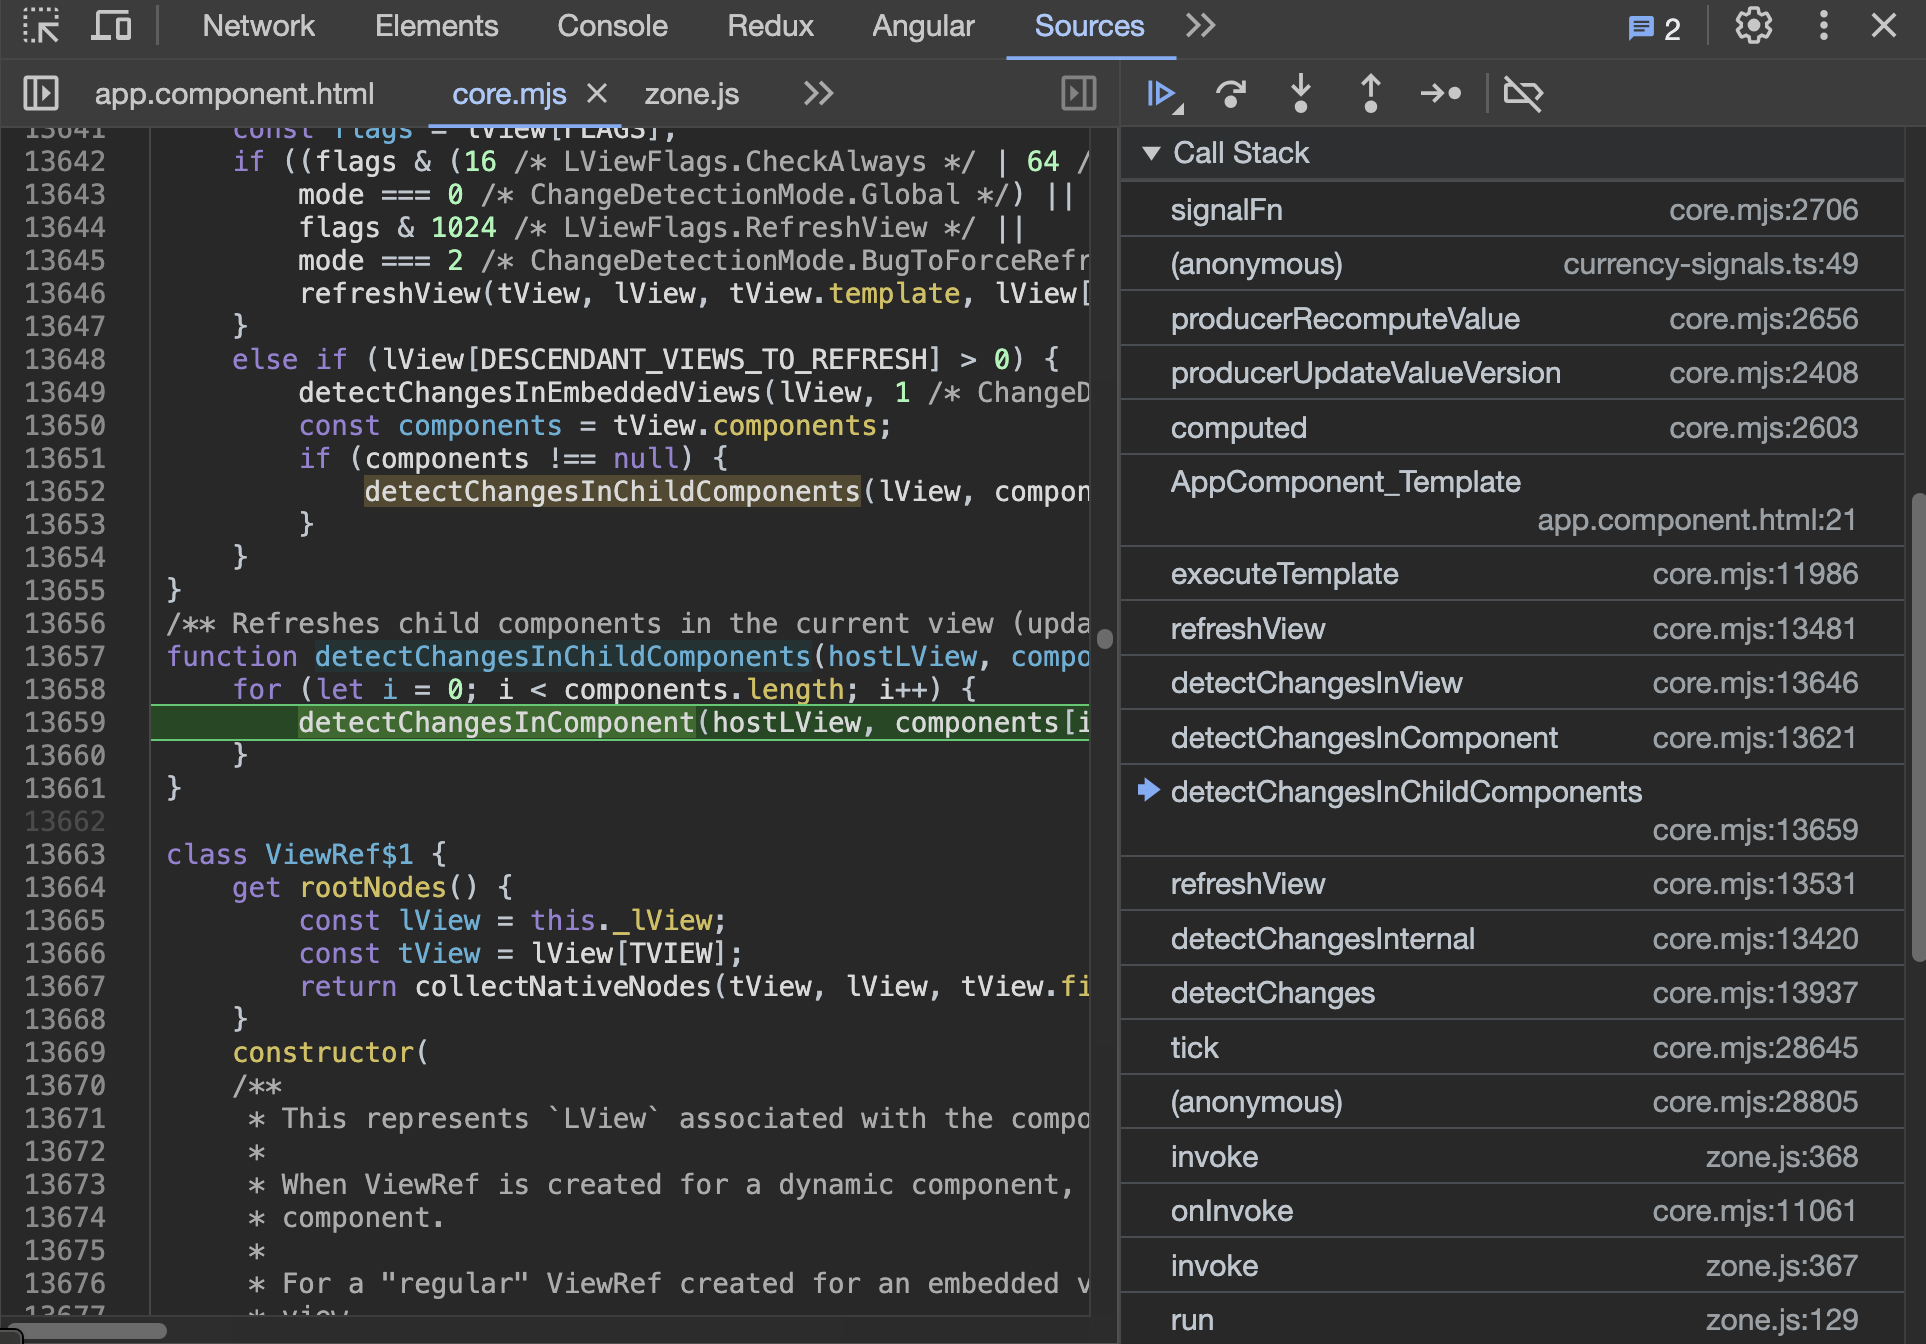This screenshot has width=1926, height=1344.
Task: Hide the debugger sidebar pane
Action: [x=1078, y=94]
